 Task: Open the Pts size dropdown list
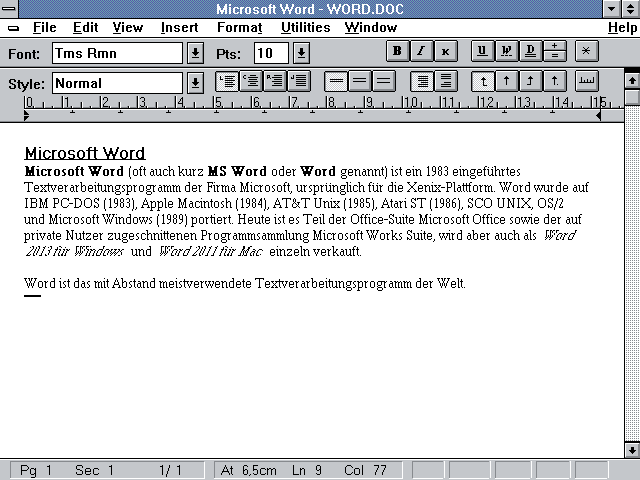[301, 53]
